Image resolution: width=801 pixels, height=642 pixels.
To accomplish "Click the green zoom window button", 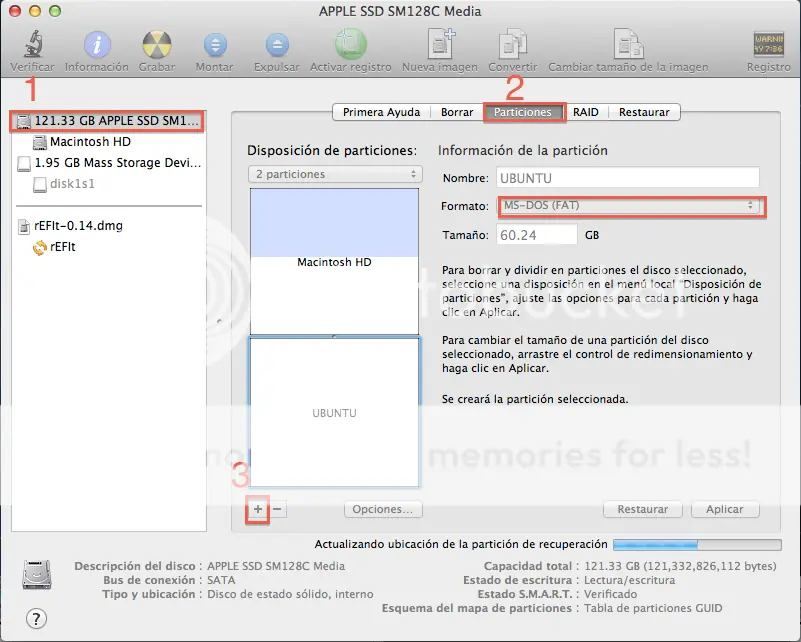I will (55, 11).
